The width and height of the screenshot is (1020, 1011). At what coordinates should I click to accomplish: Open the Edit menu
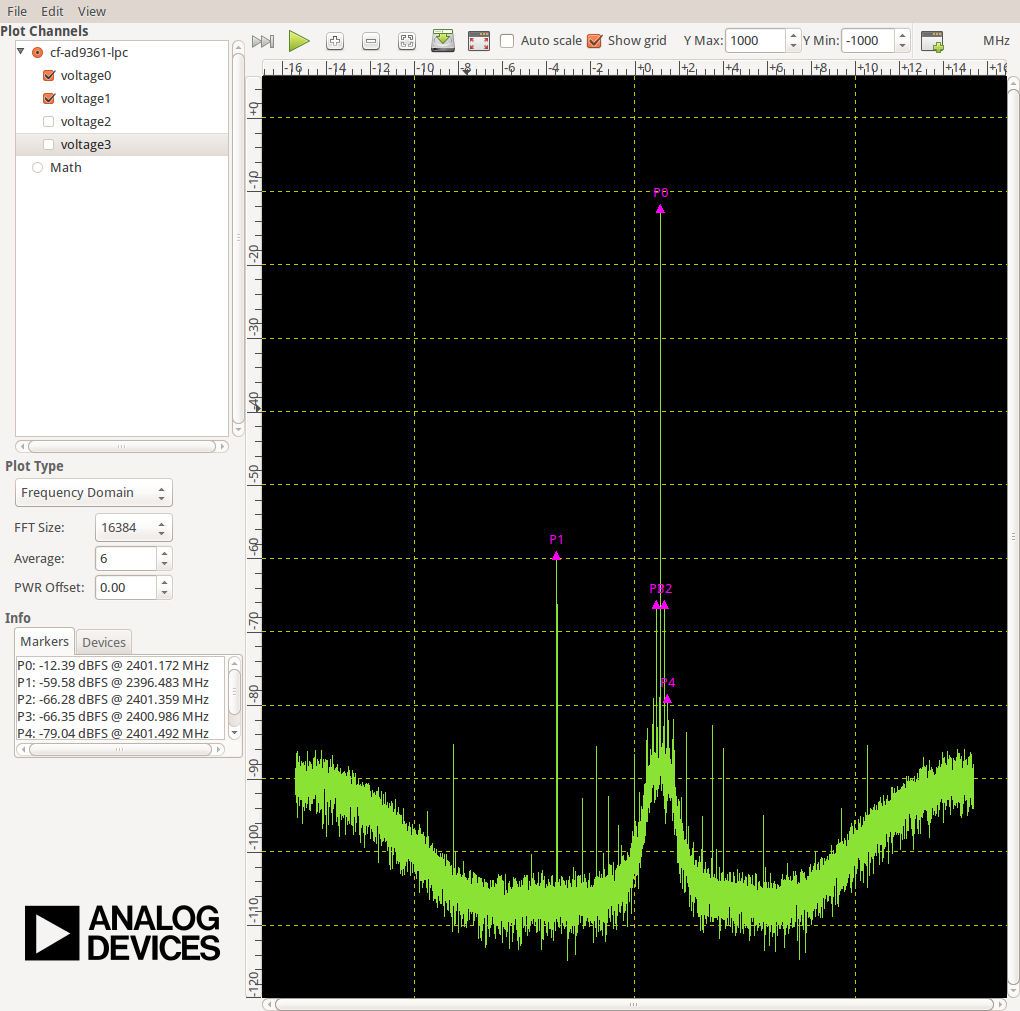coord(52,11)
